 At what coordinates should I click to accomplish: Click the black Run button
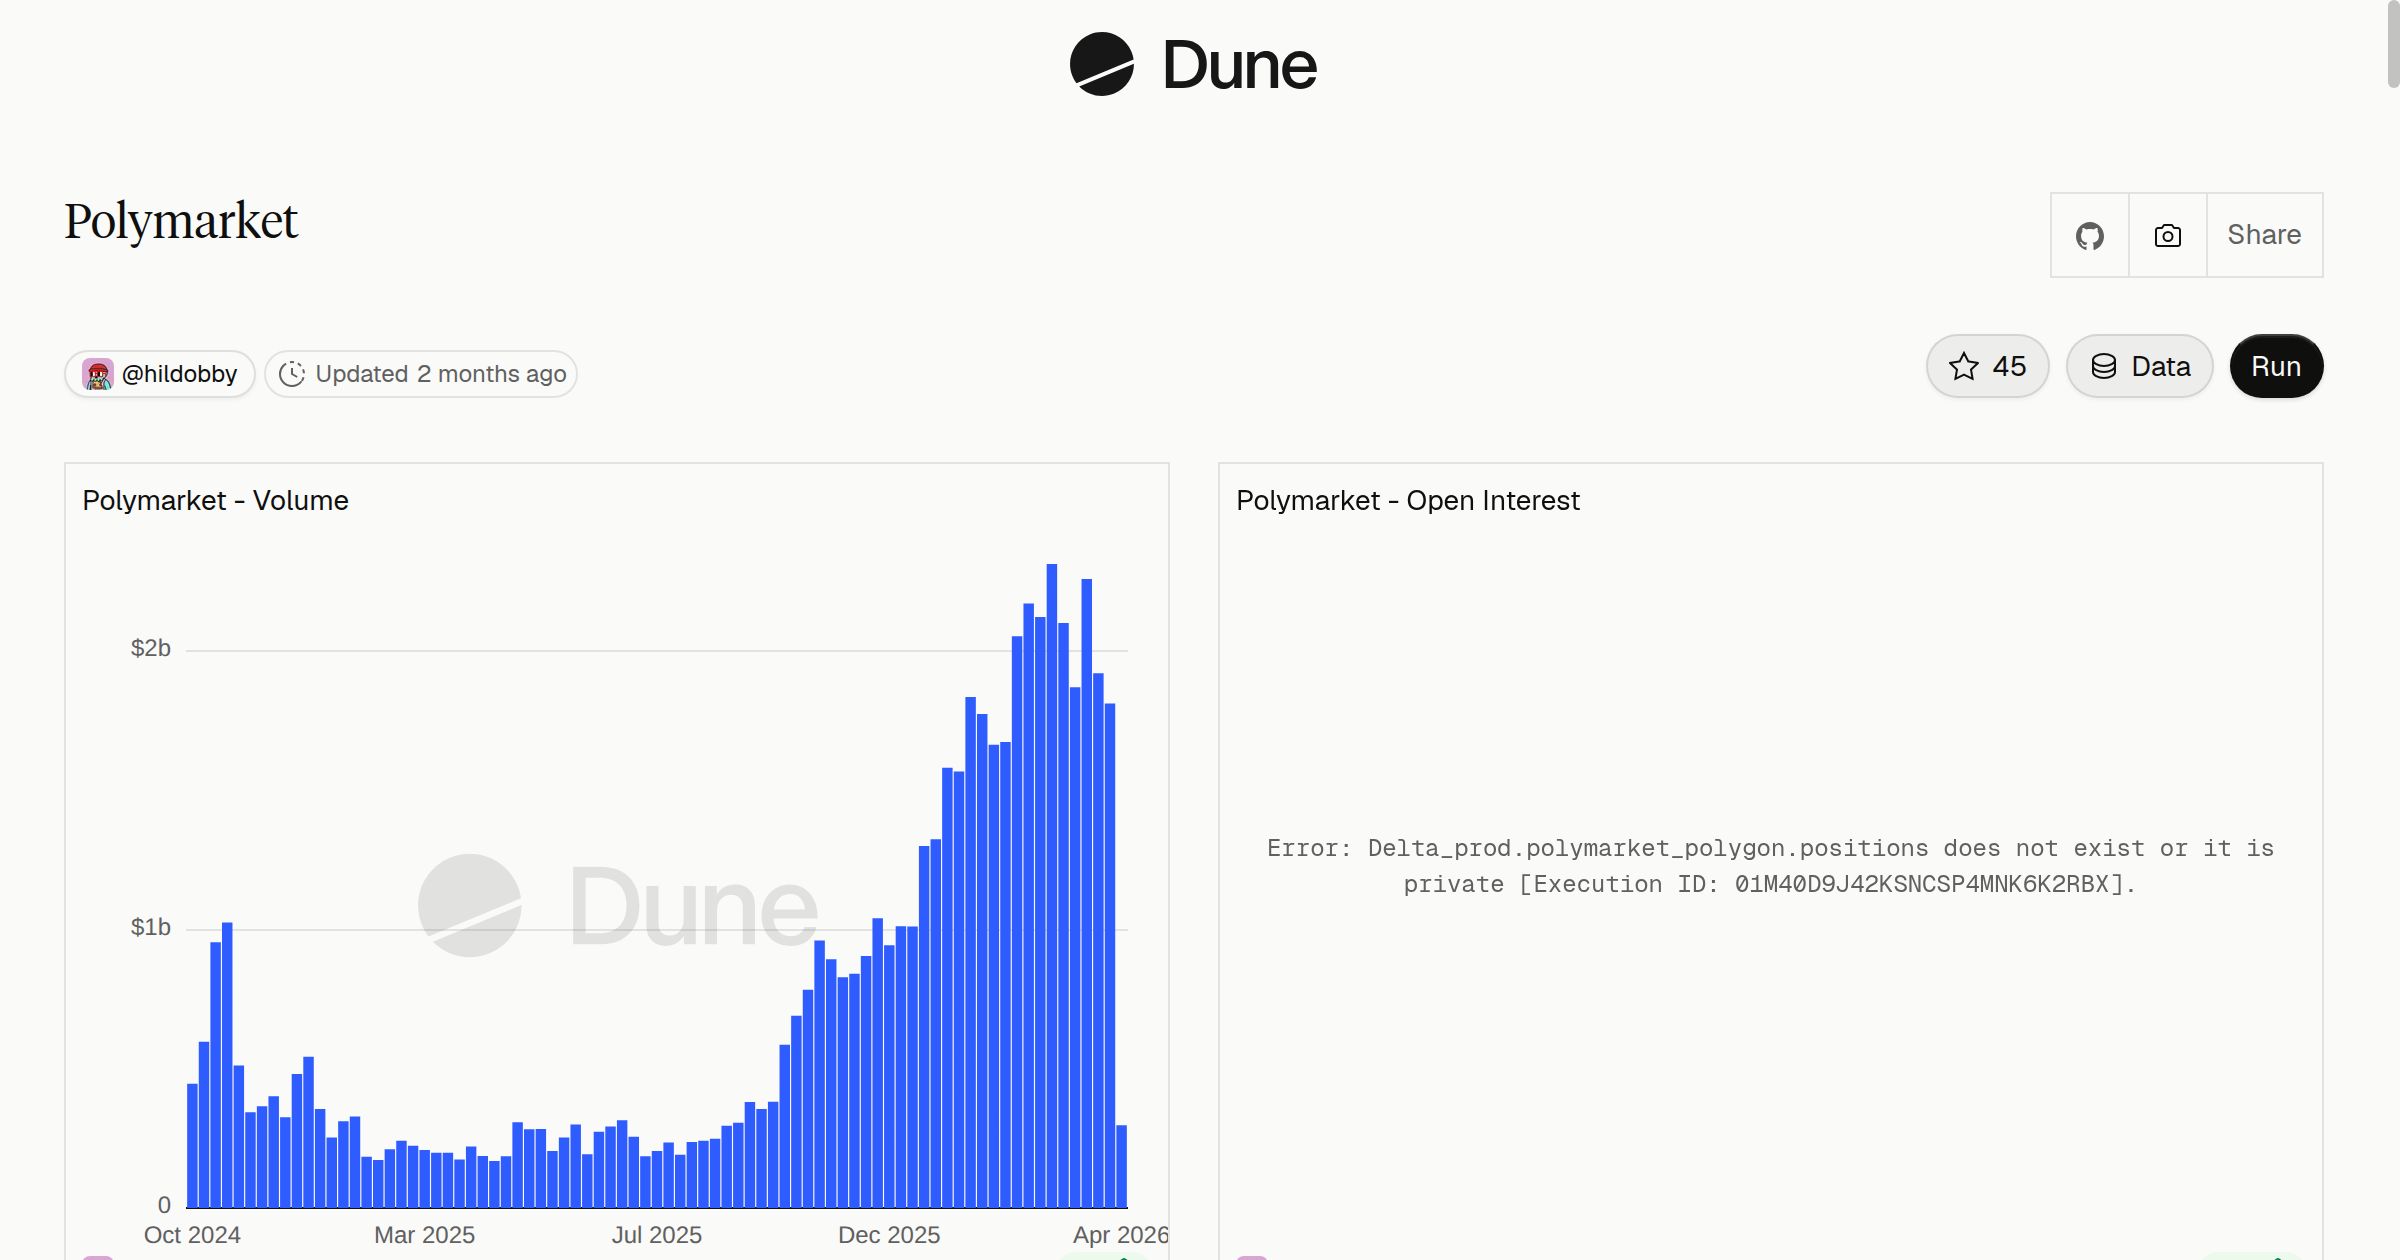(2276, 366)
